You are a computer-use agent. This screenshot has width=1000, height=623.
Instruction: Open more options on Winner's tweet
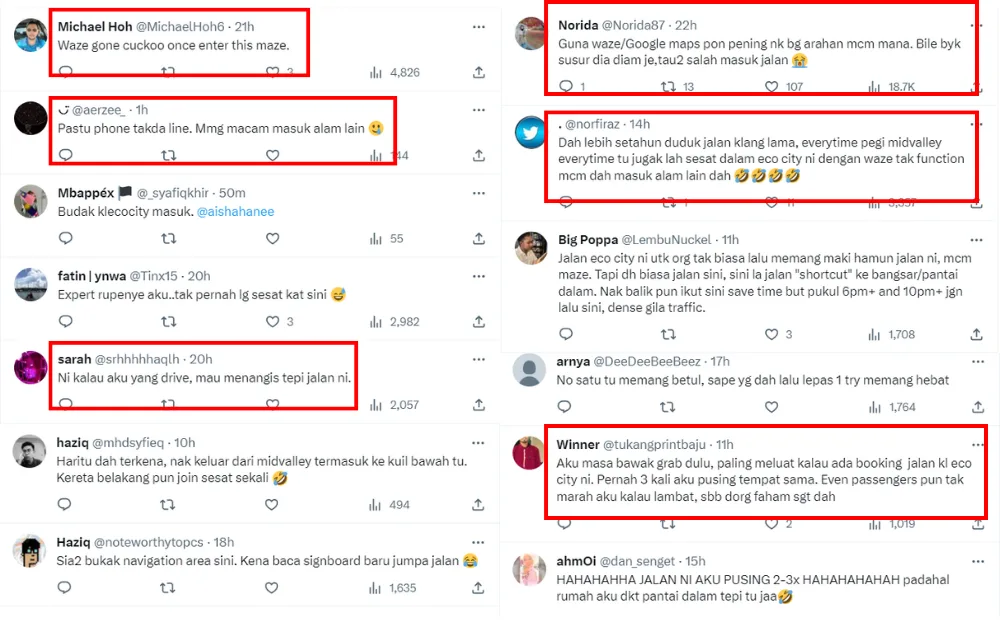[x=977, y=444]
